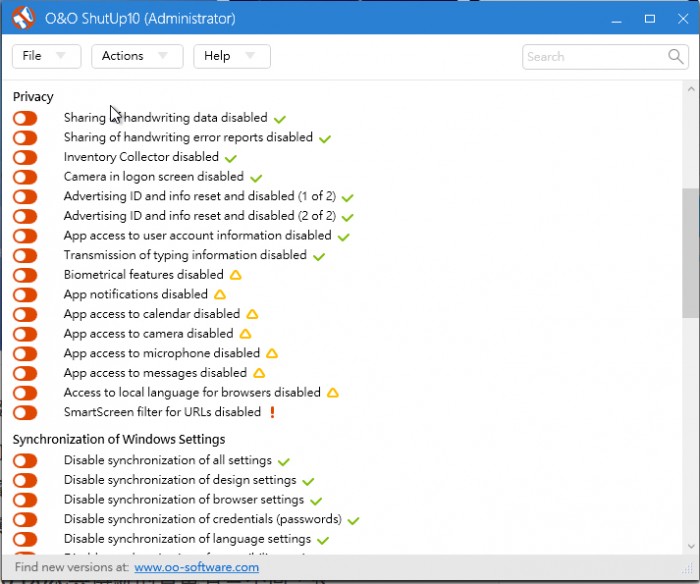
Task: Click red exclamation beside SmartScreen filter
Action: coord(272,412)
